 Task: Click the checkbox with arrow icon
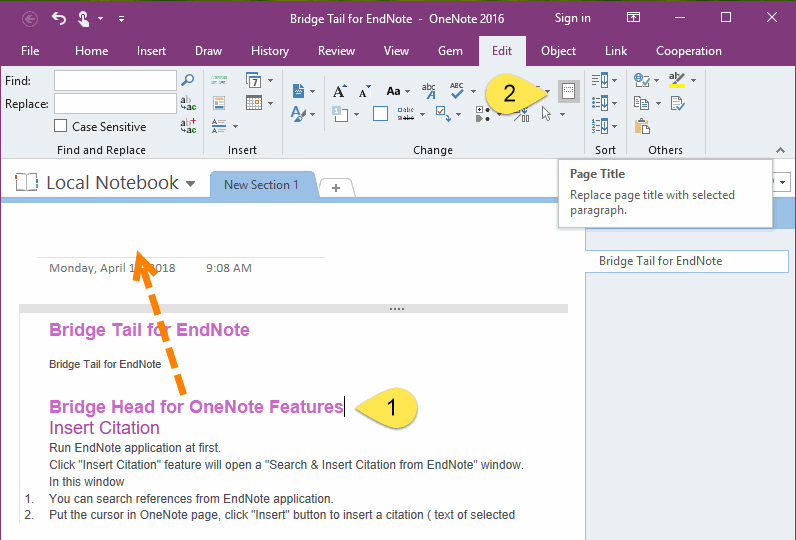click(x=443, y=114)
